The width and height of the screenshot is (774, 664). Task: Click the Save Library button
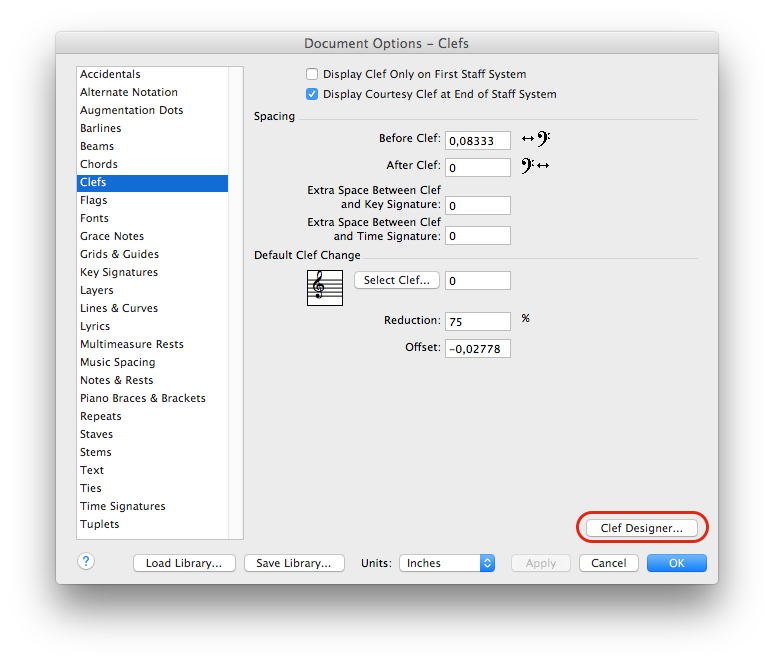tap(294, 563)
